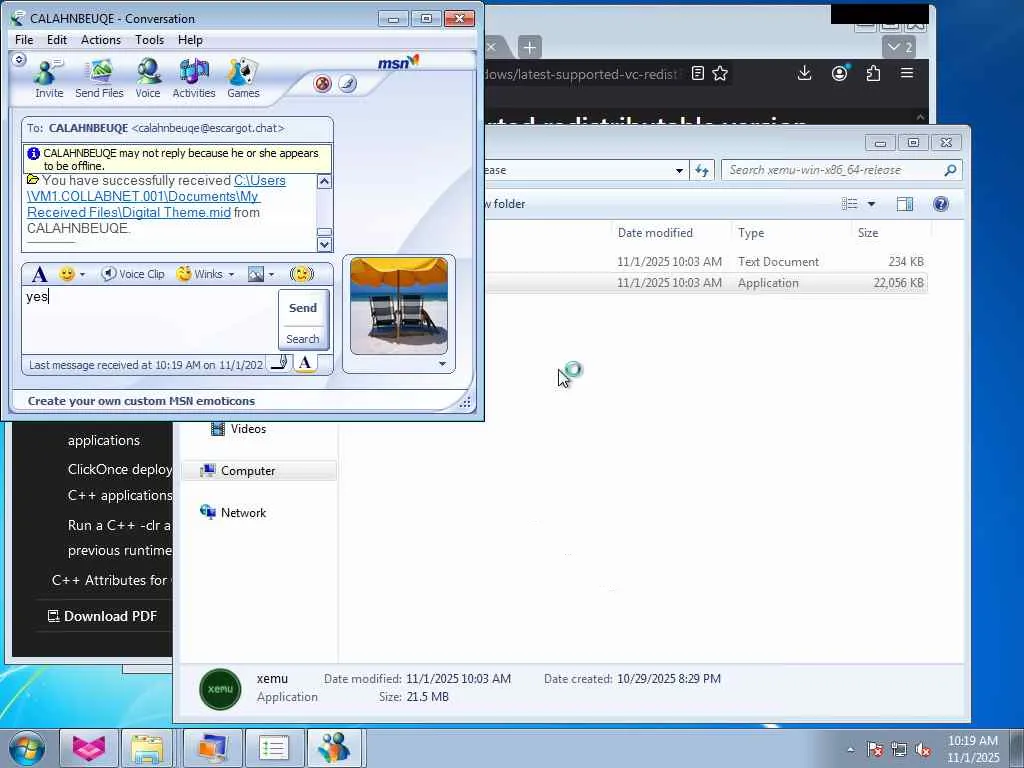The image size is (1024, 768).
Task: Open display picture options dropdown arrow
Action: point(442,364)
